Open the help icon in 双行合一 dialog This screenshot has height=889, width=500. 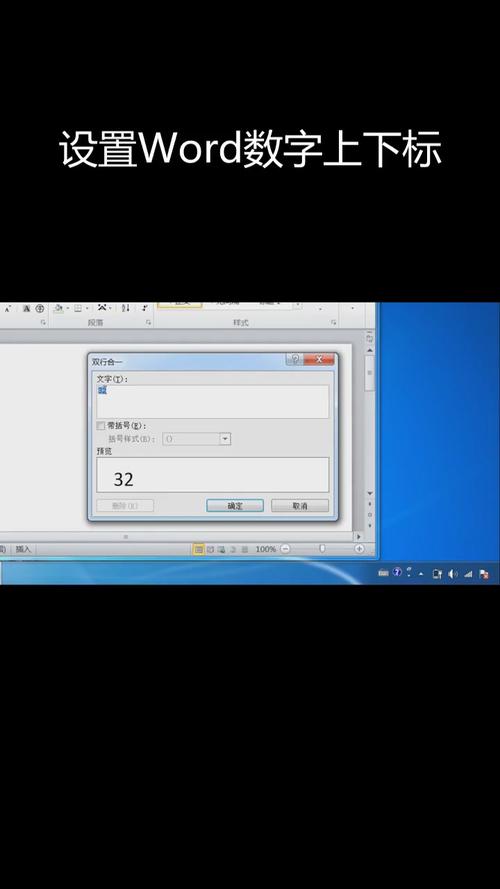coord(294,359)
